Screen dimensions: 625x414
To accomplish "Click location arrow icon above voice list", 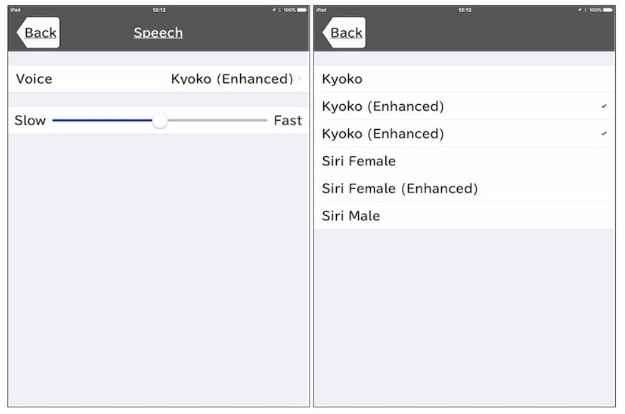I will [581, 9].
